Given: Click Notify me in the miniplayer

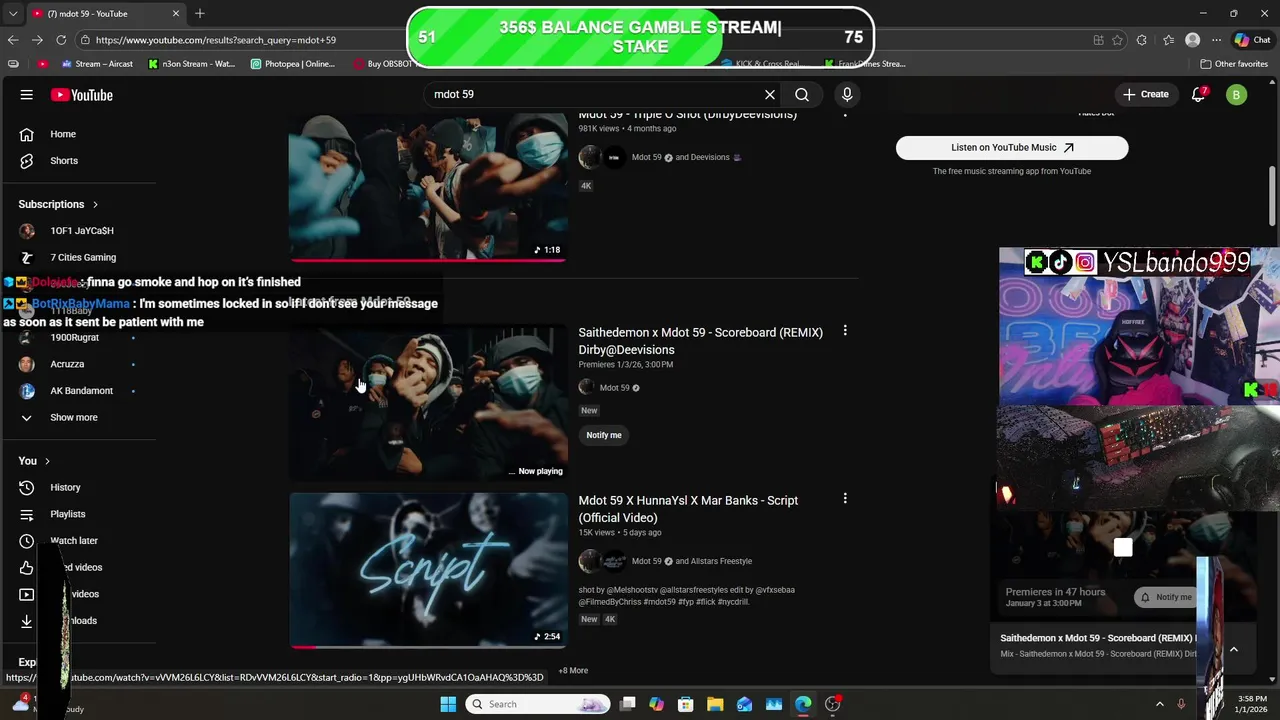Looking at the screenshot, I should click(x=1165, y=597).
